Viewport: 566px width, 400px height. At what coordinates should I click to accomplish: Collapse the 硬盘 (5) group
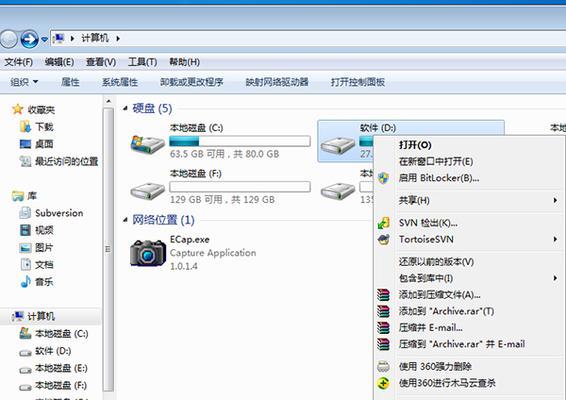click(125, 108)
